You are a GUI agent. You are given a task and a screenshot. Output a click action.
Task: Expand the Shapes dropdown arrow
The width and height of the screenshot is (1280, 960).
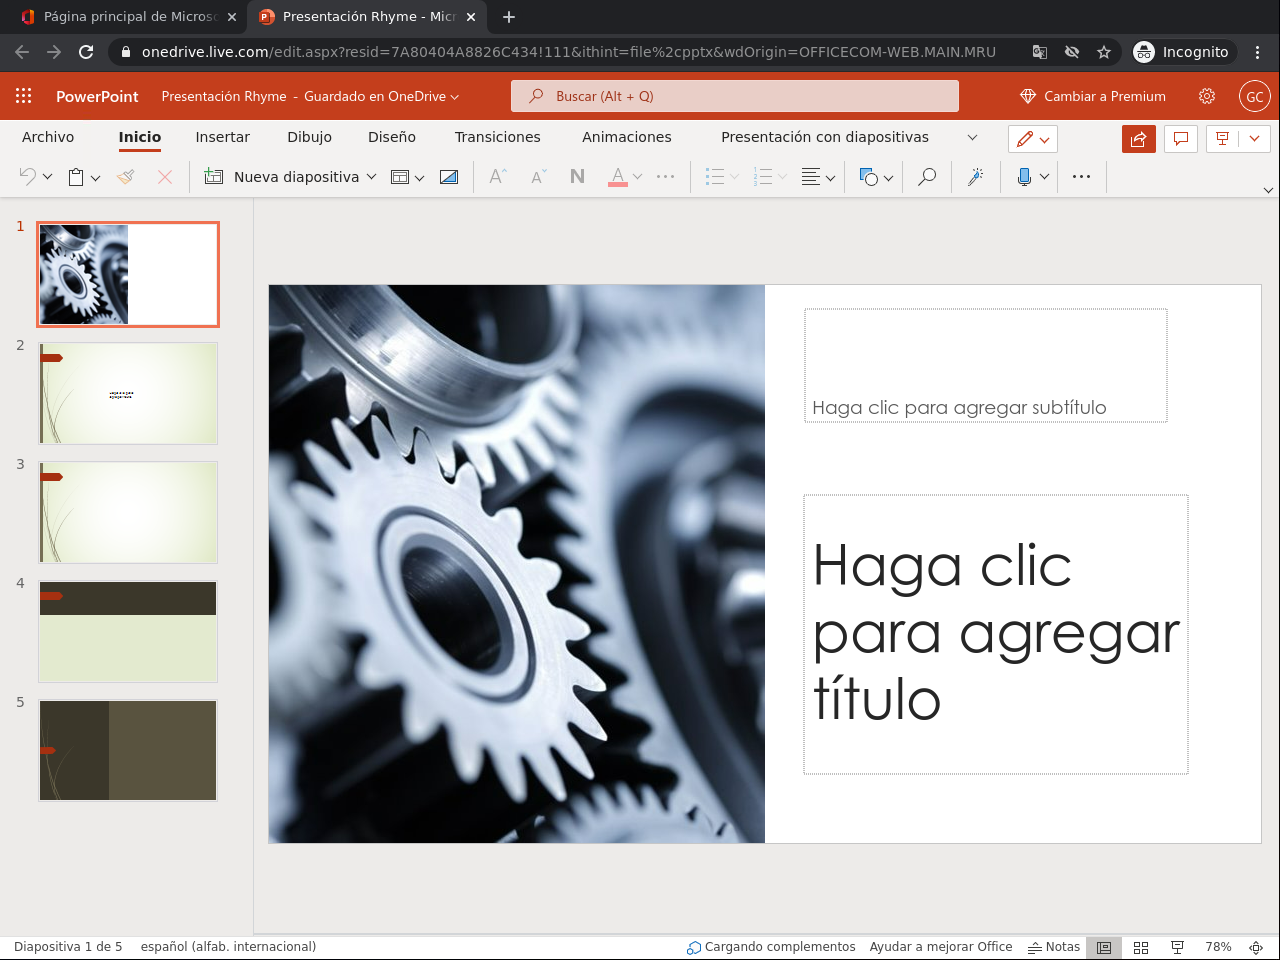[888, 178]
